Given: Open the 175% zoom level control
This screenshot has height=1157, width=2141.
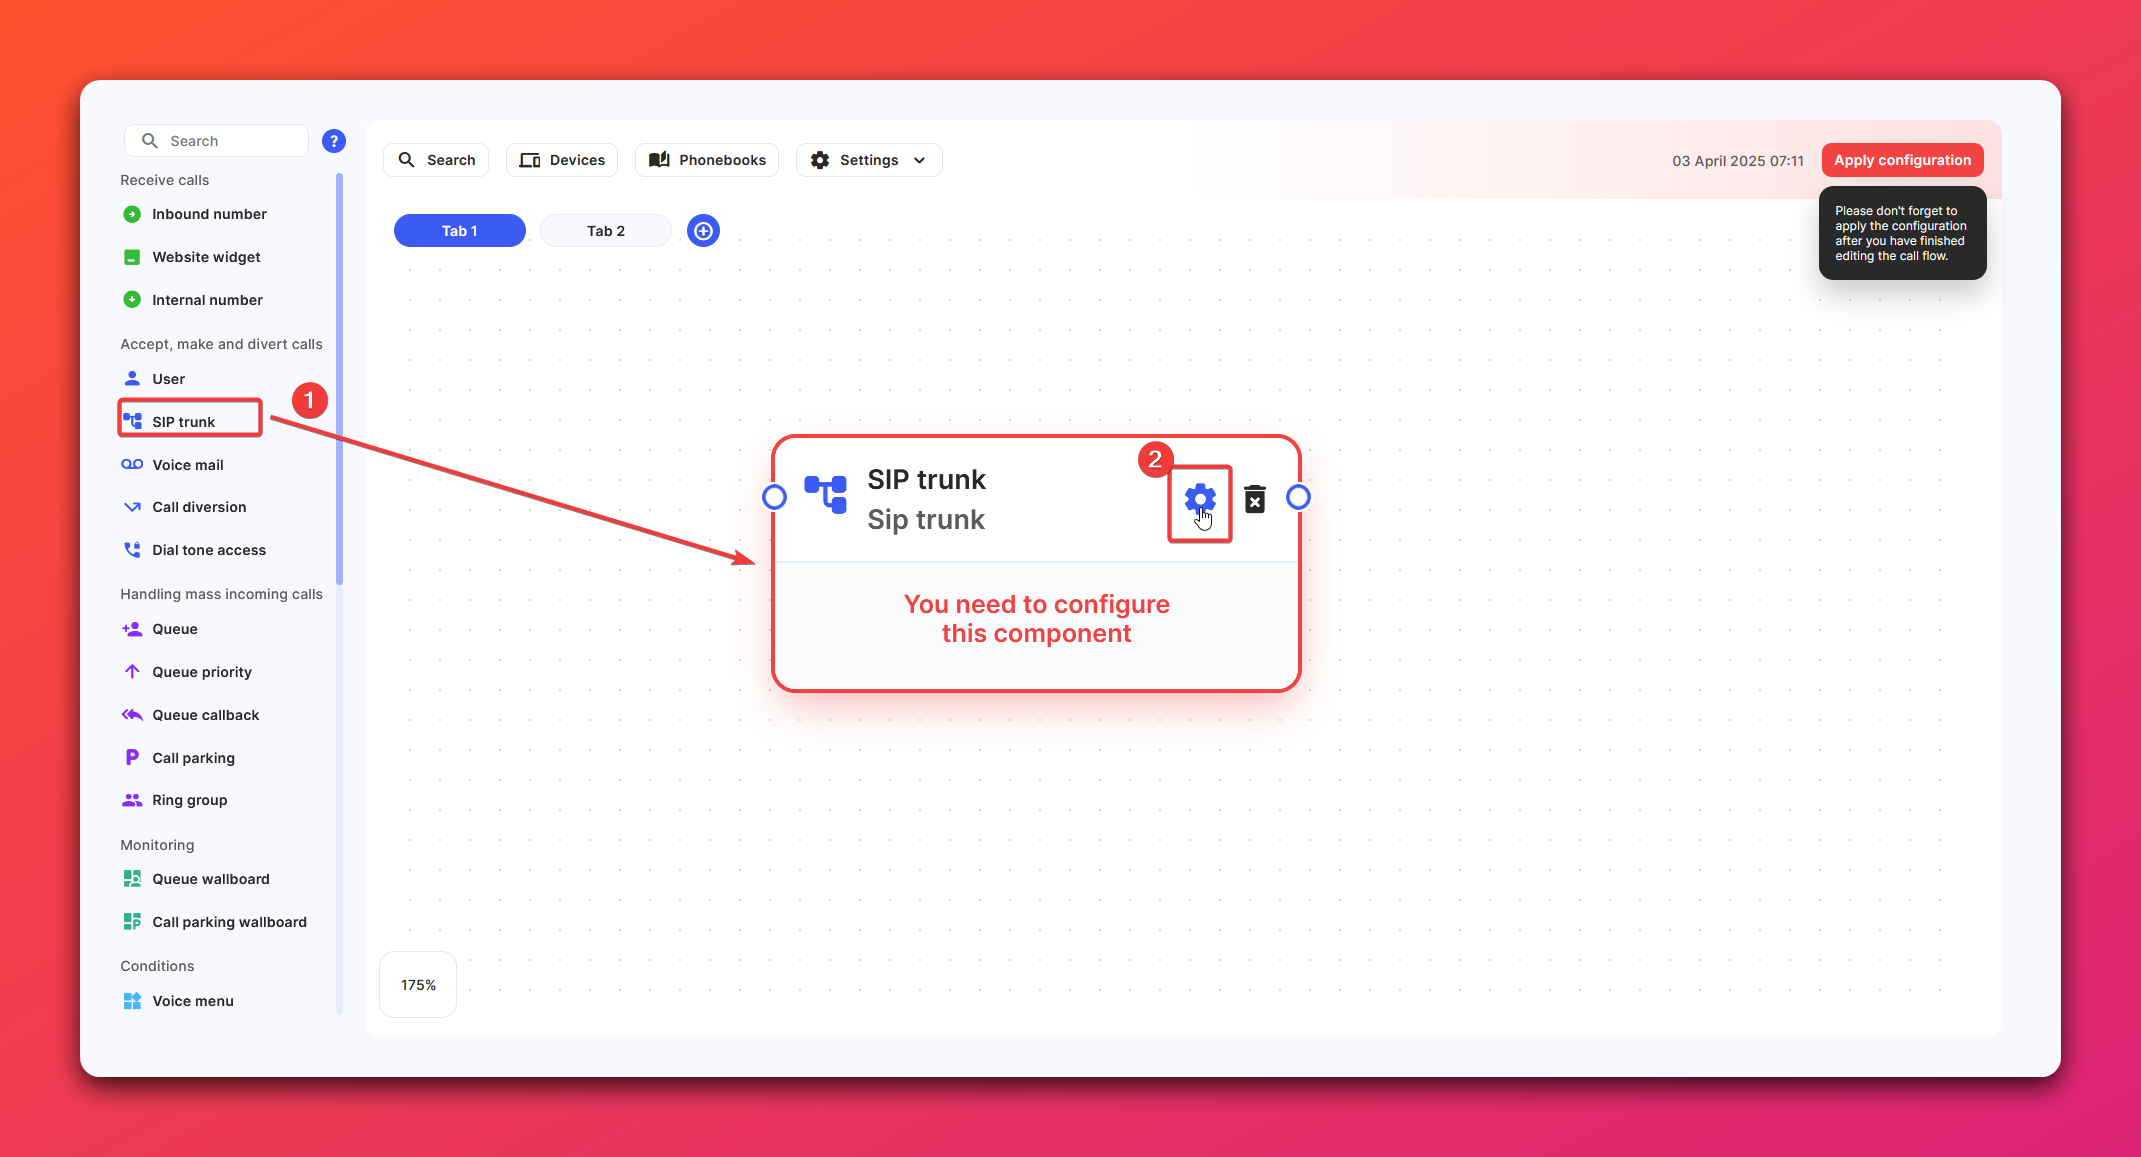Looking at the screenshot, I should [418, 985].
